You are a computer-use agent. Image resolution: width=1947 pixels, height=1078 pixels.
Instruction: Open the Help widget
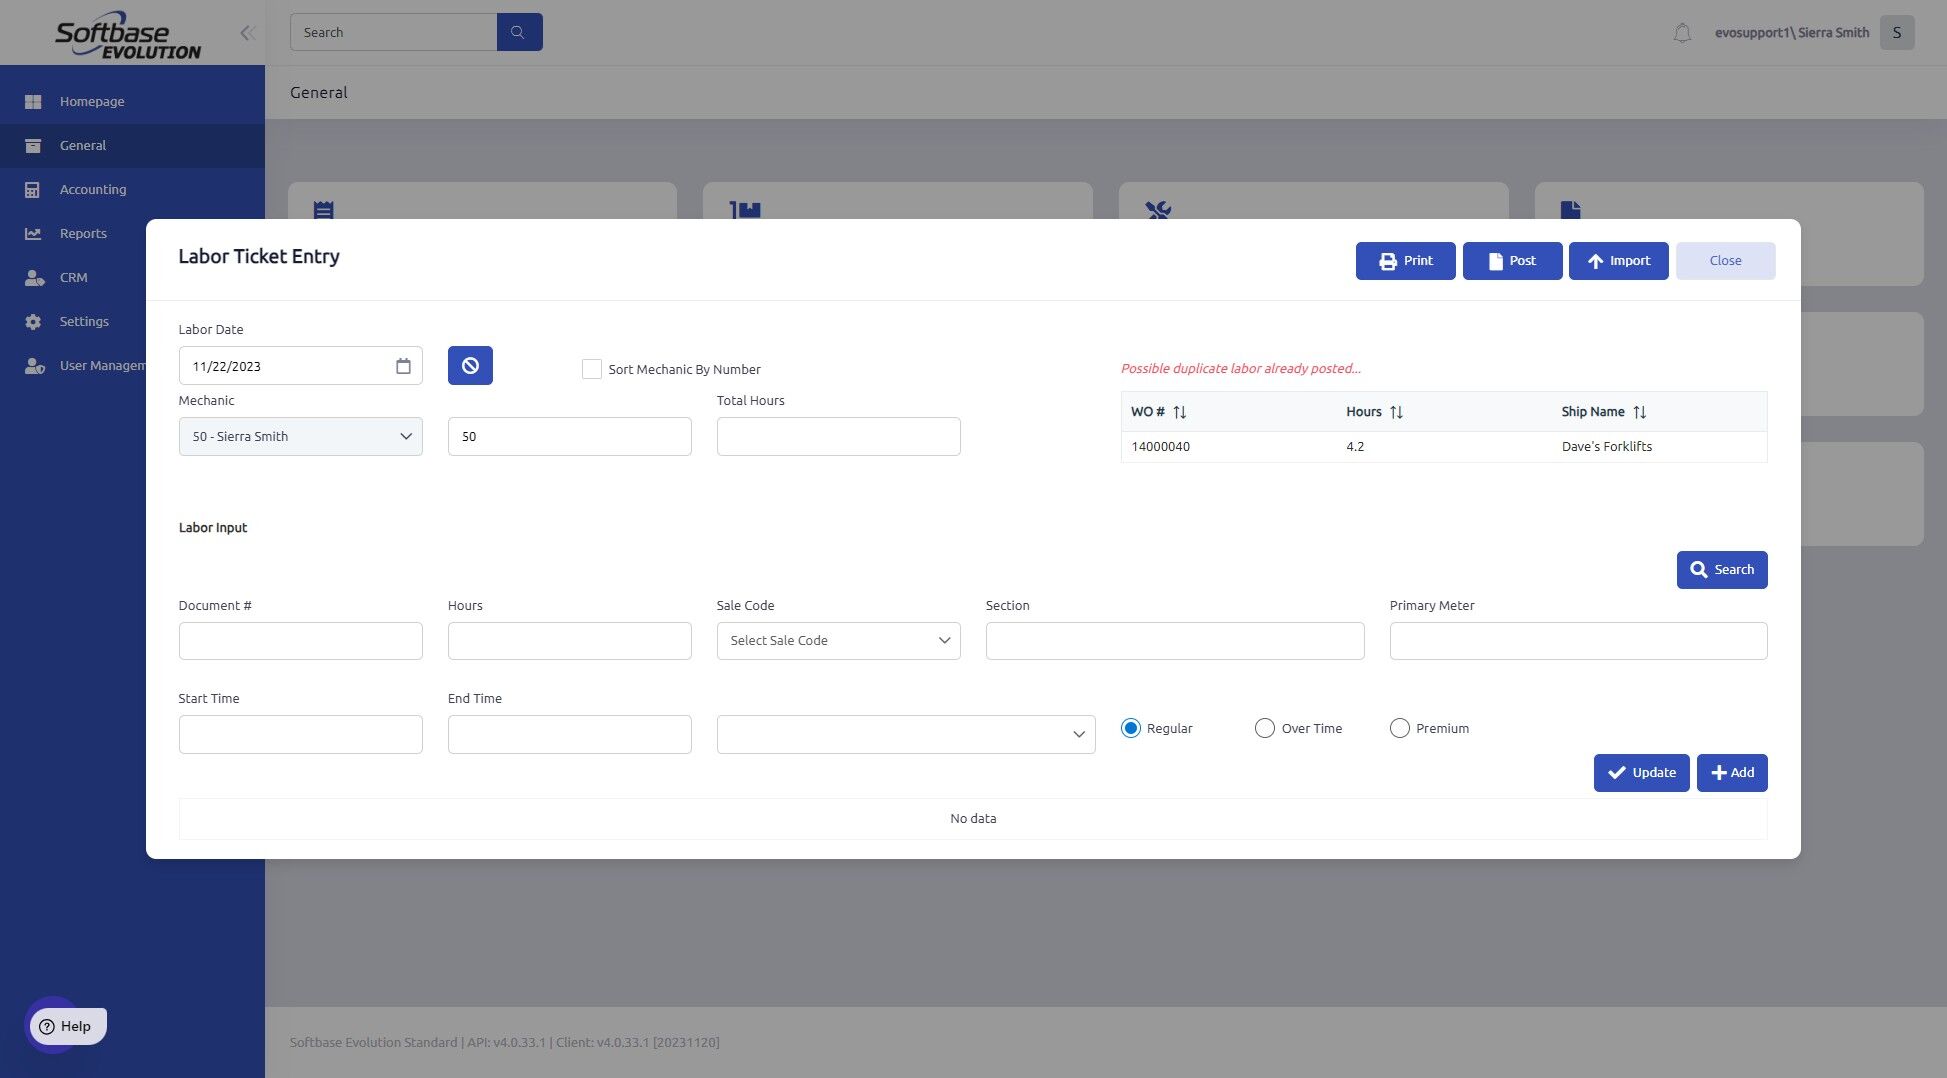click(x=67, y=1026)
